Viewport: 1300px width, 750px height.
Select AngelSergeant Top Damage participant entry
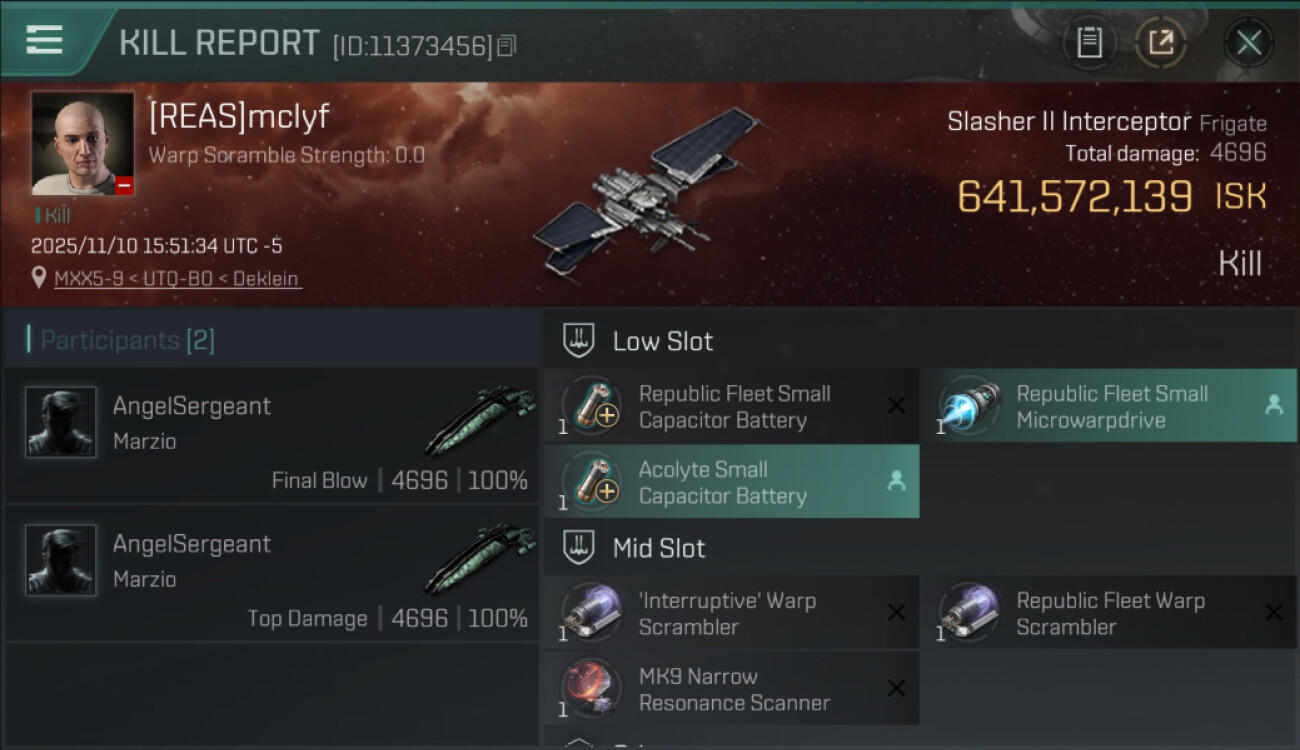coord(272,574)
